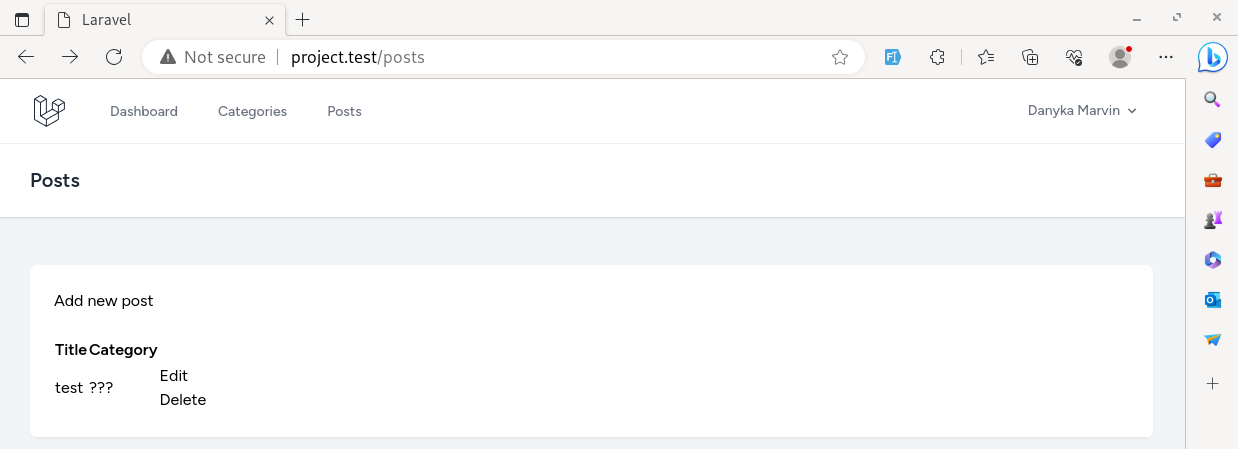Screen dimensions: 1238x449
Task: Add this page to favorites star
Action: pyautogui.click(x=840, y=57)
